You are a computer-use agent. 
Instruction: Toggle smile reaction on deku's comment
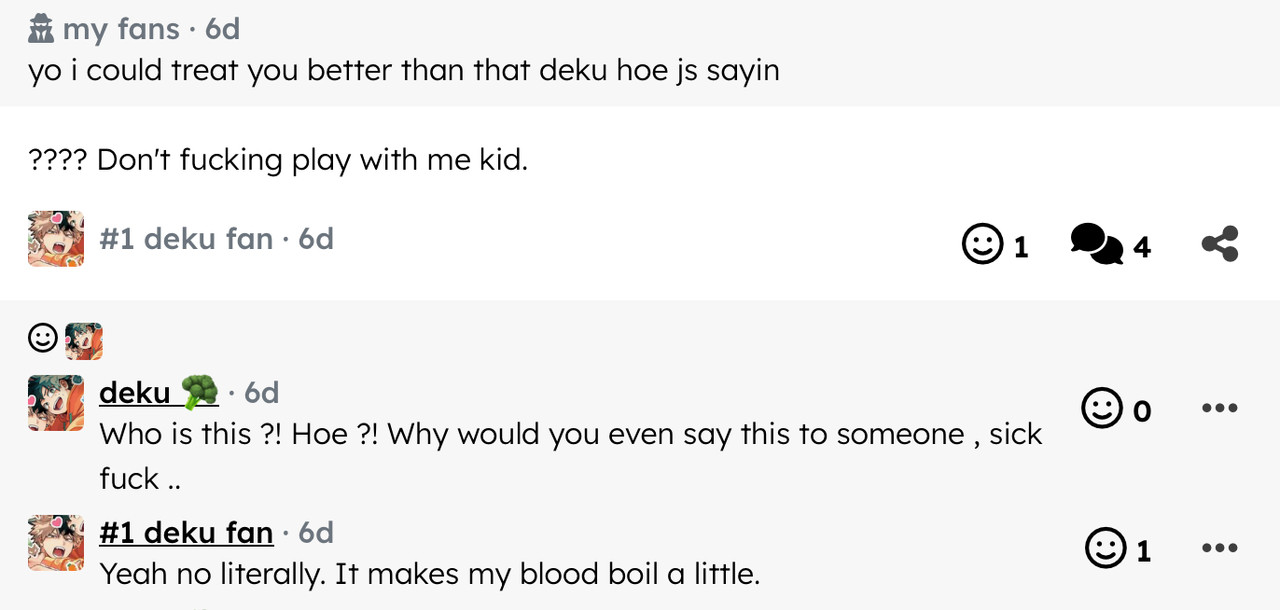1102,408
